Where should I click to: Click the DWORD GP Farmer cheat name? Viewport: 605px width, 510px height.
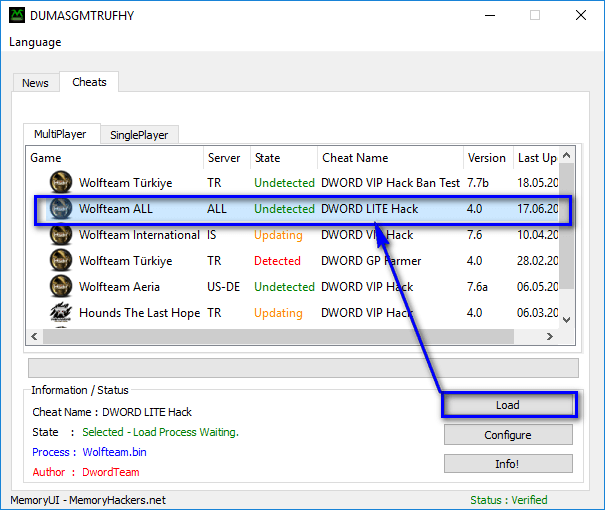pos(371,260)
